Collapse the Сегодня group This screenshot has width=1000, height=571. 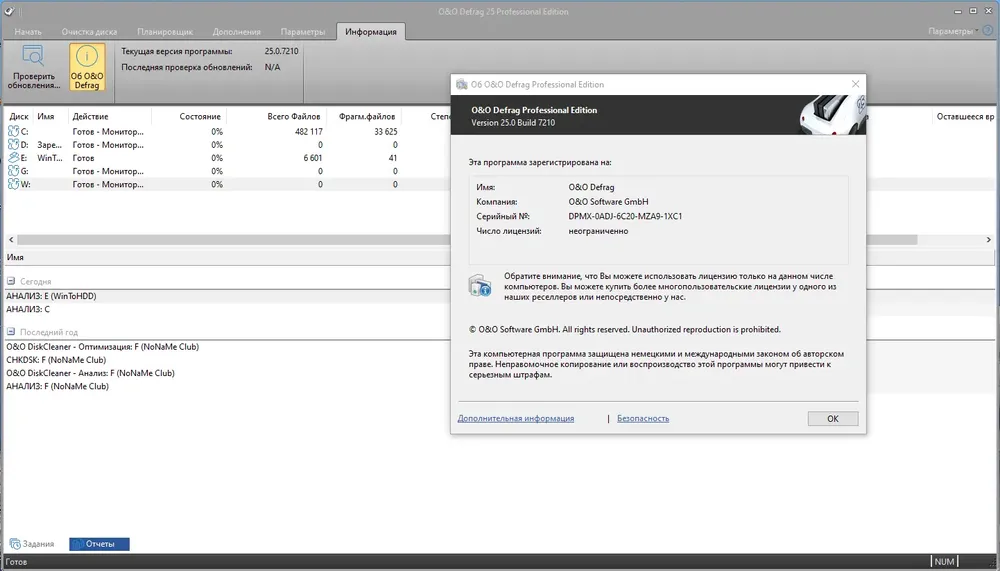click(11, 281)
